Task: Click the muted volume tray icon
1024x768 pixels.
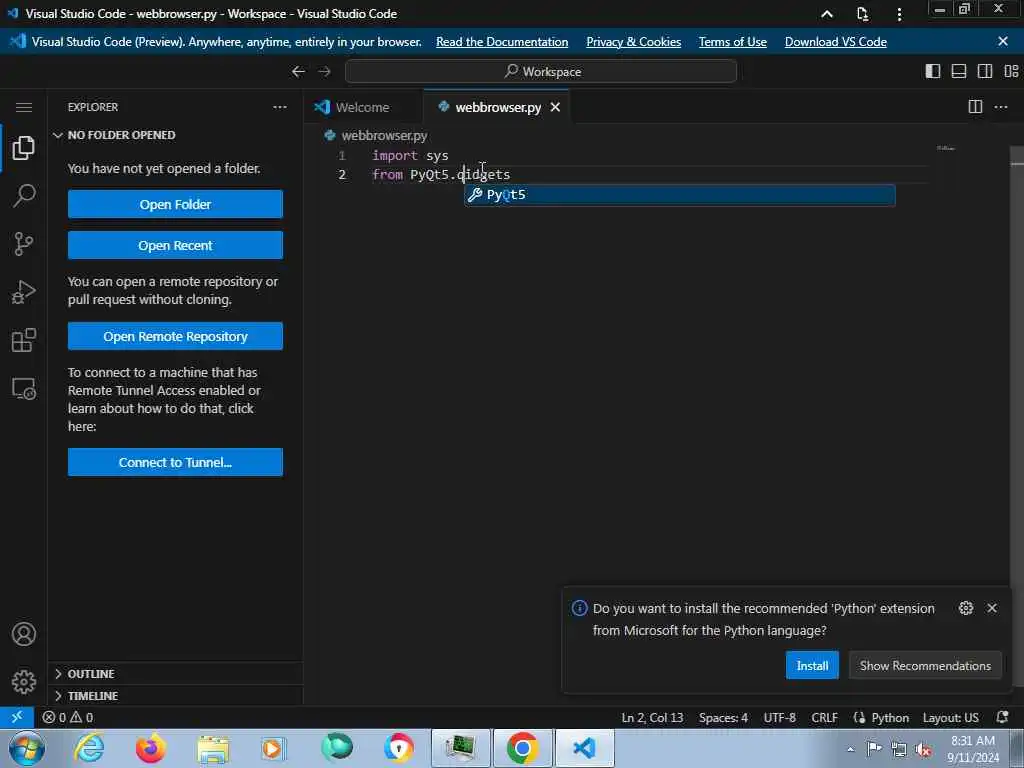Action: point(923,750)
